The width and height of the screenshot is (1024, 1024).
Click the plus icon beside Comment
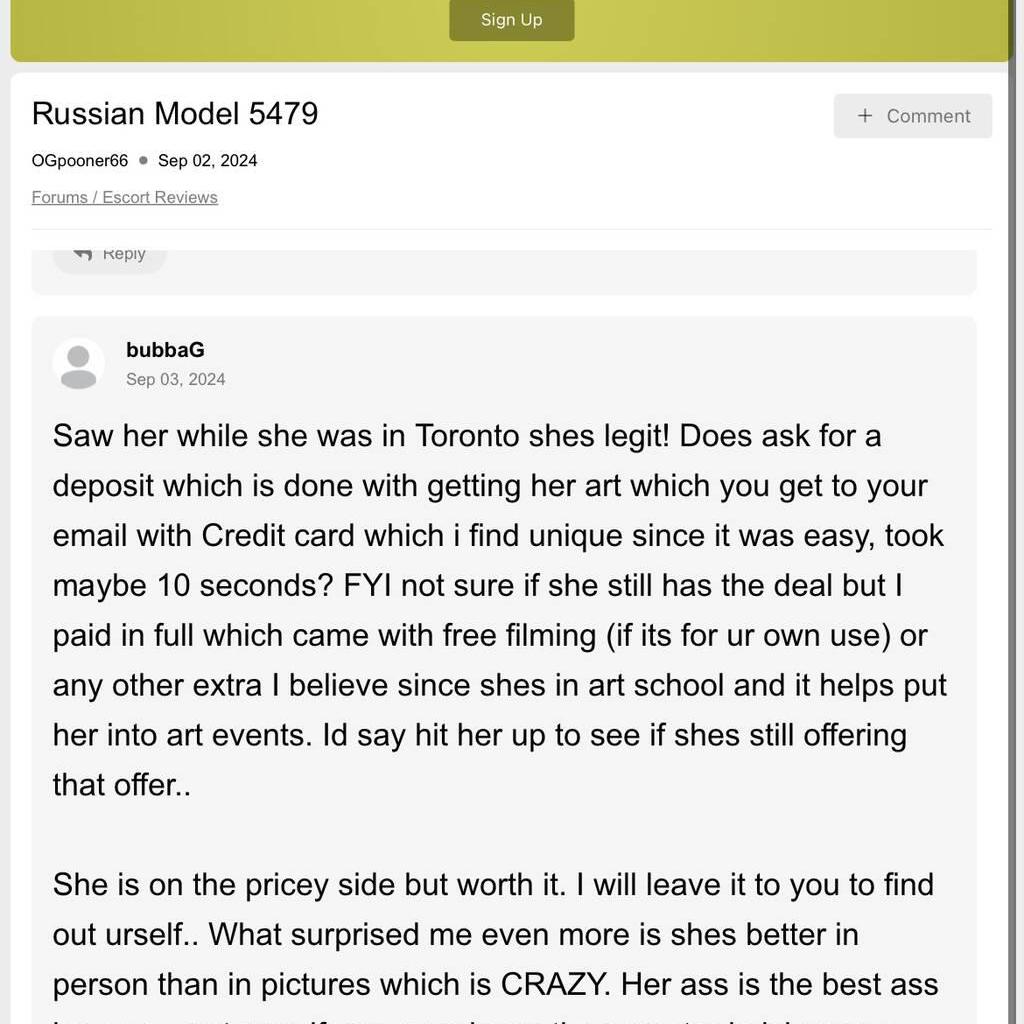[865, 116]
